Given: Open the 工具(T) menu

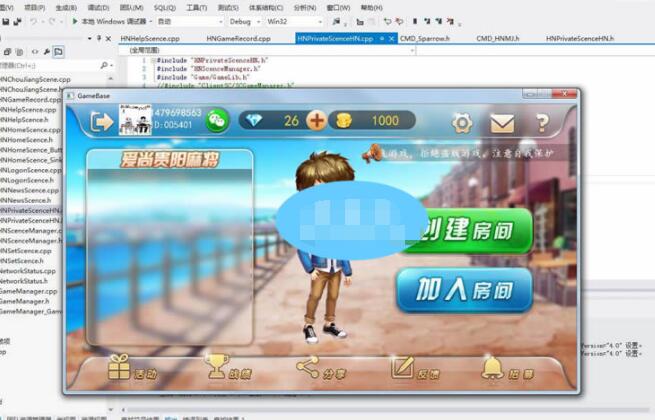Looking at the screenshot, I should 196,8.
